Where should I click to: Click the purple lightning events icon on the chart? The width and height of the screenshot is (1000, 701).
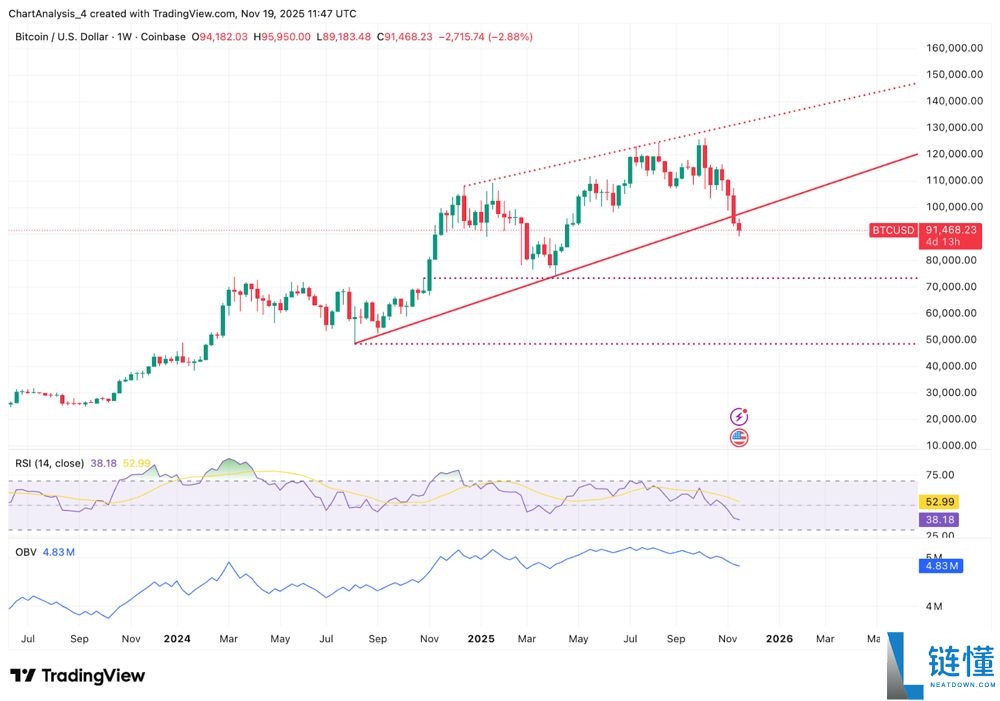738,416
